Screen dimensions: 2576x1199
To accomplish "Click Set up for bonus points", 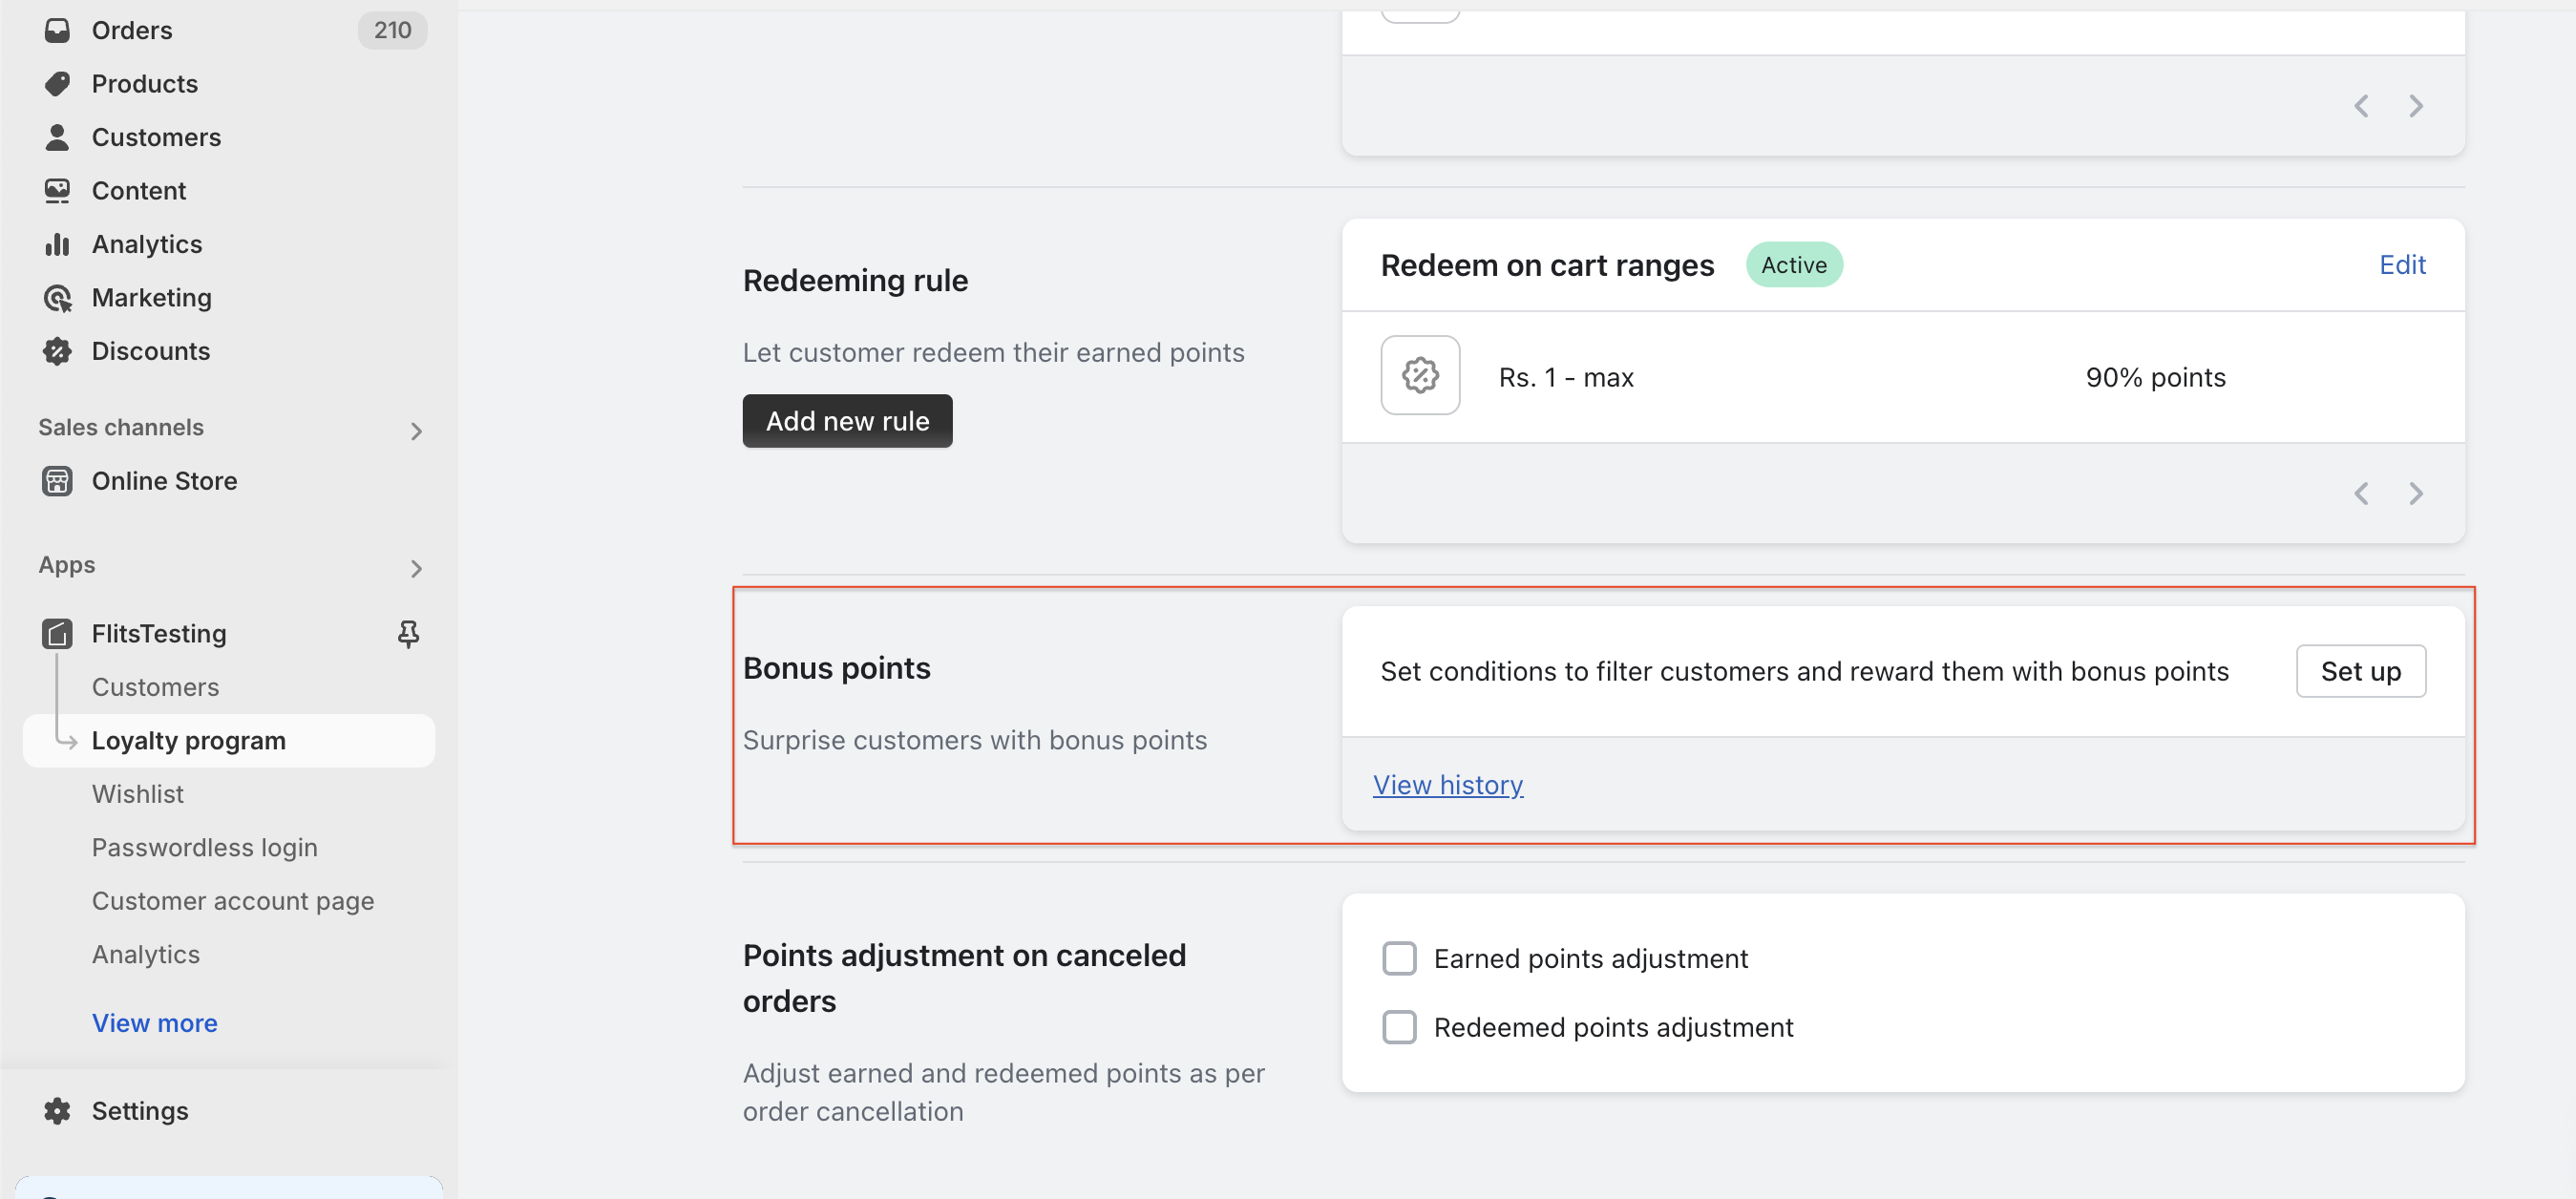I will pyautogui.click(x=2360, y=671).
